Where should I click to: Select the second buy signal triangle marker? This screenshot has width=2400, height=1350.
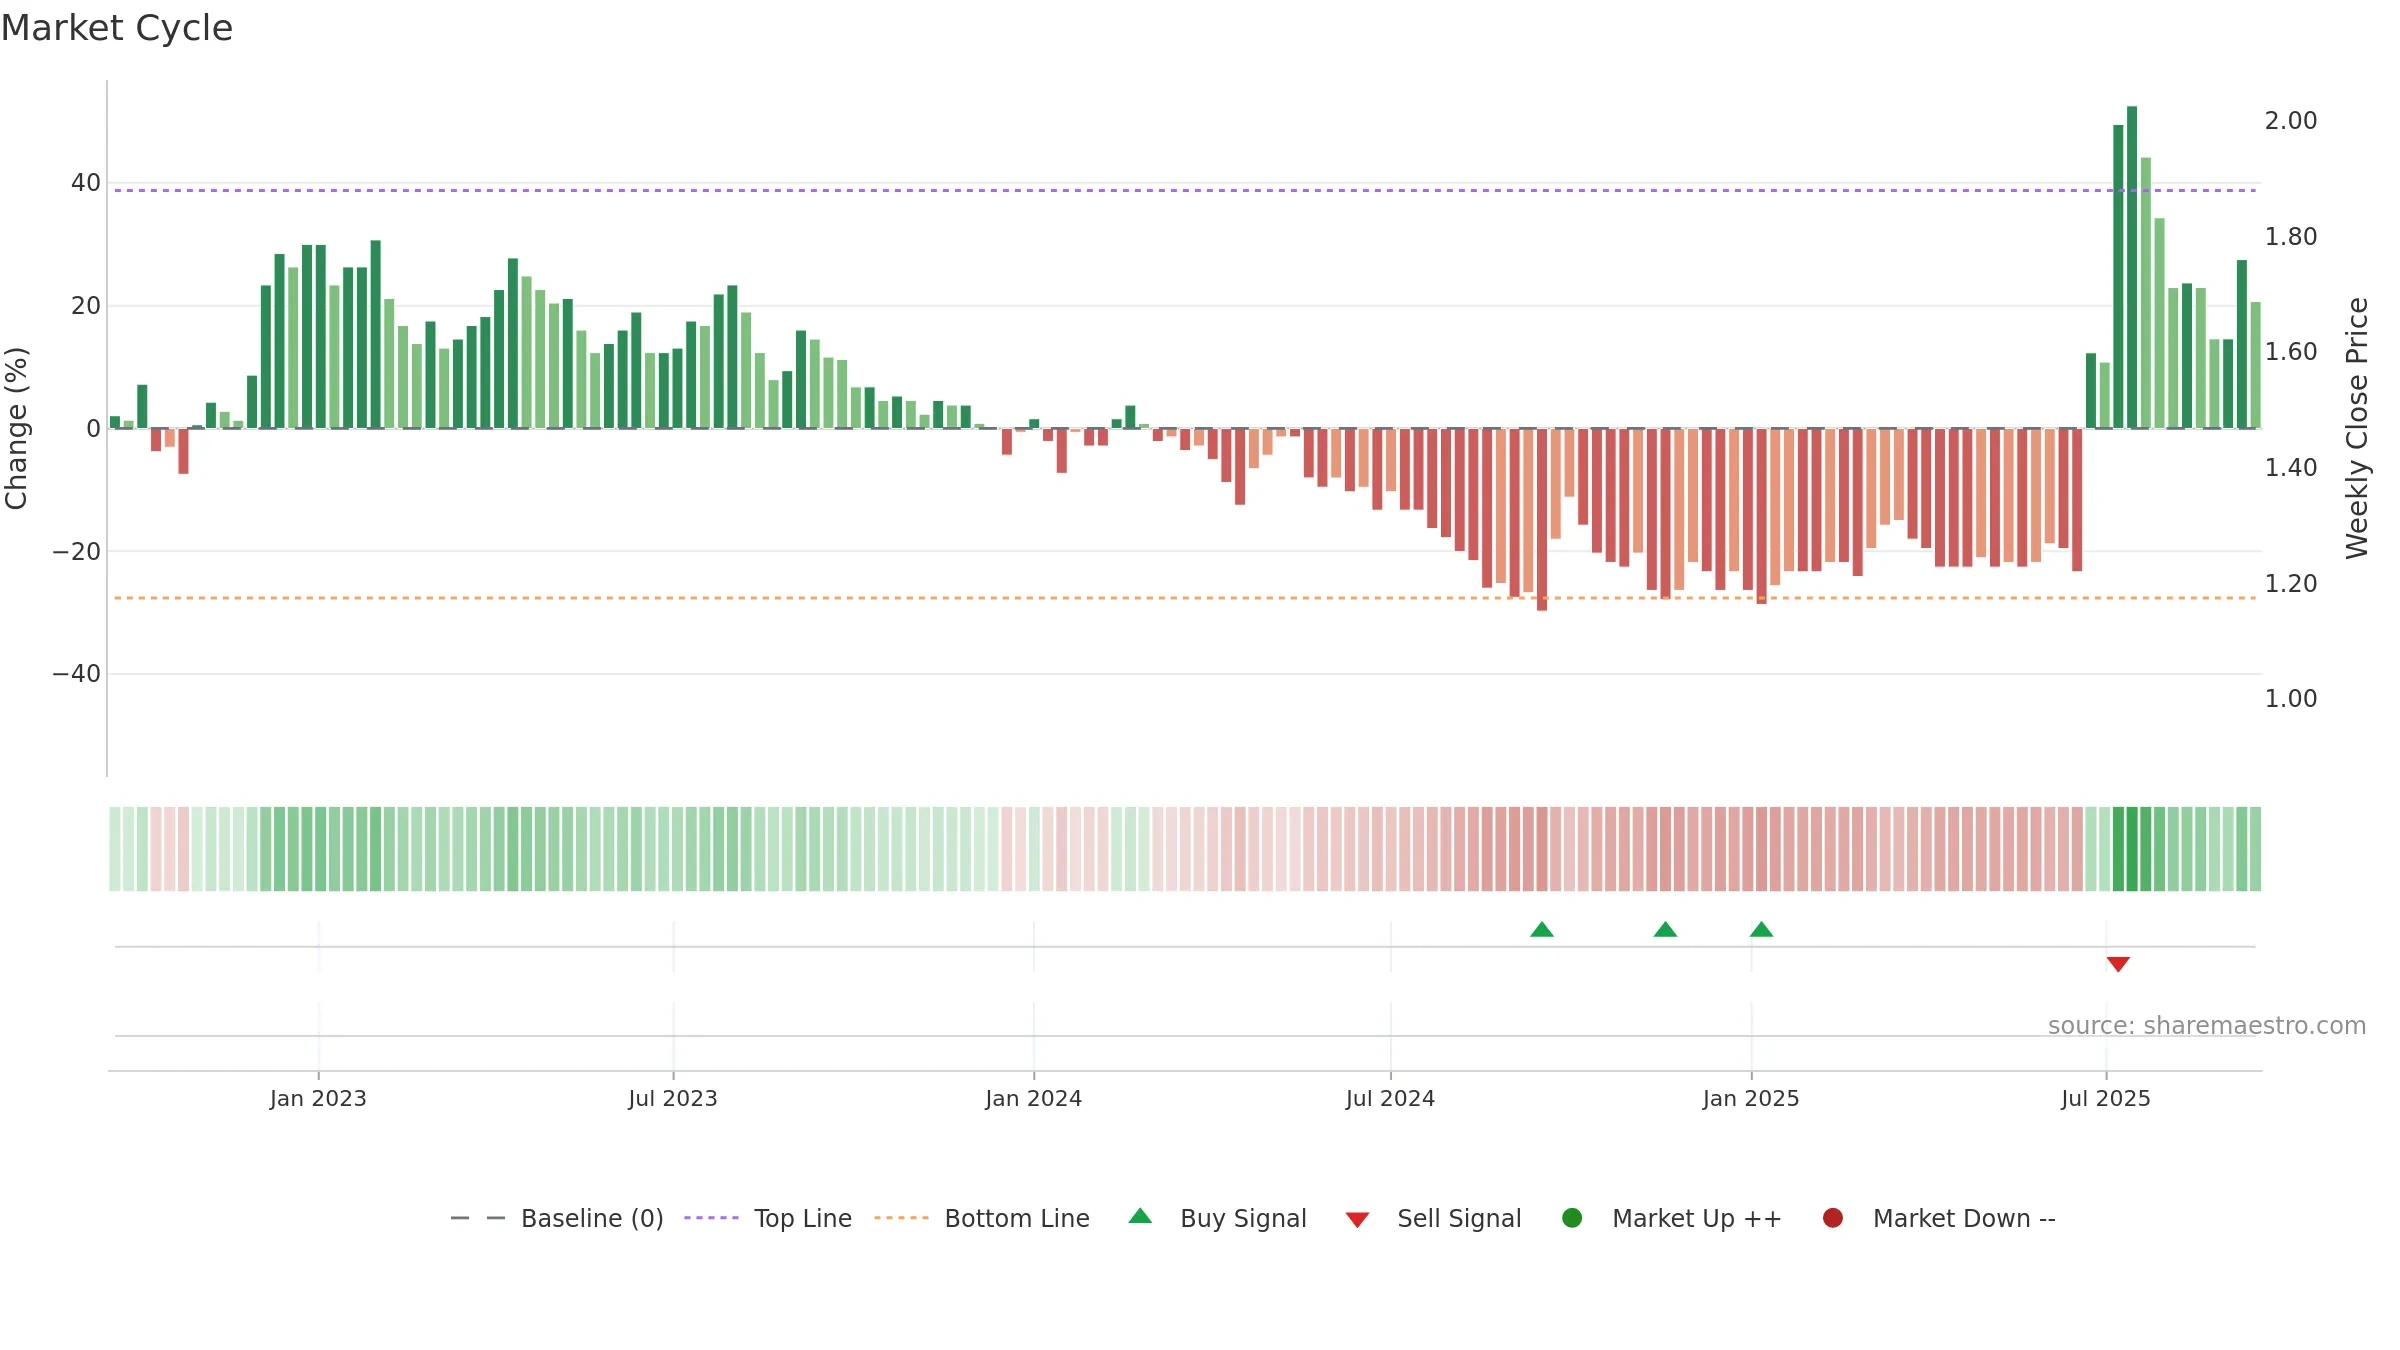pyautogui.click(x=1665, y=930)
